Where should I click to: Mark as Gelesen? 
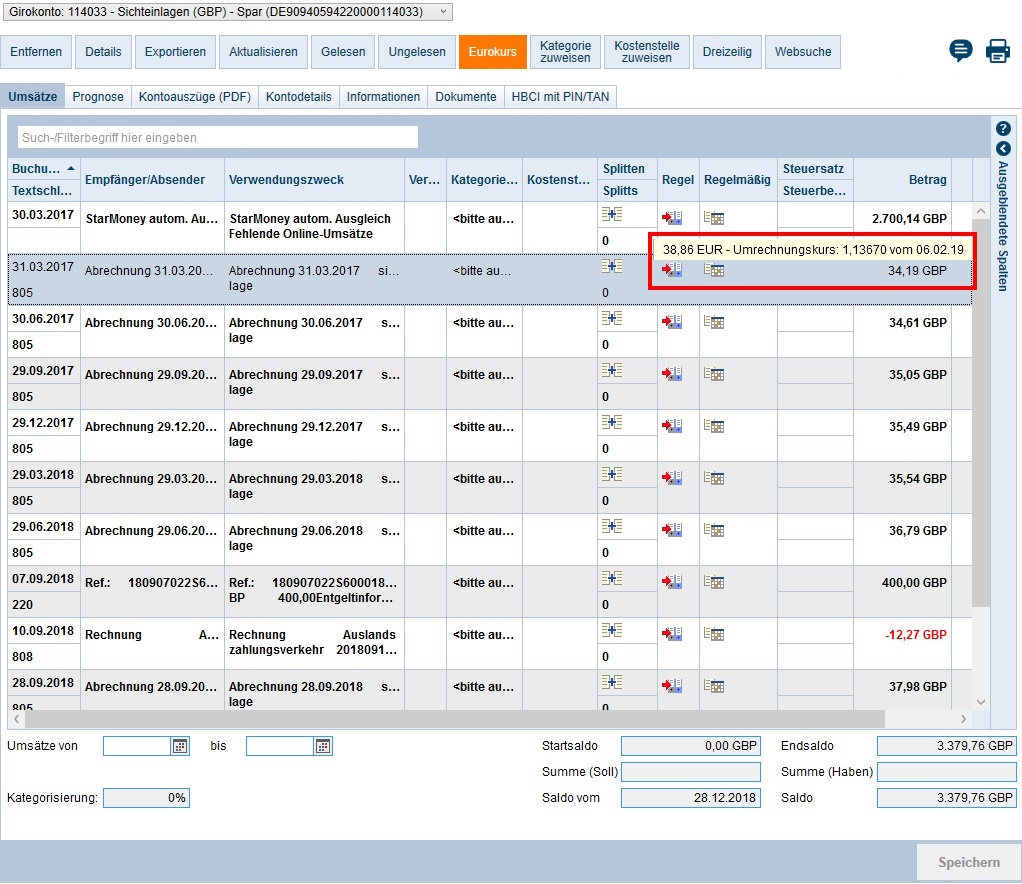(343, 52)
